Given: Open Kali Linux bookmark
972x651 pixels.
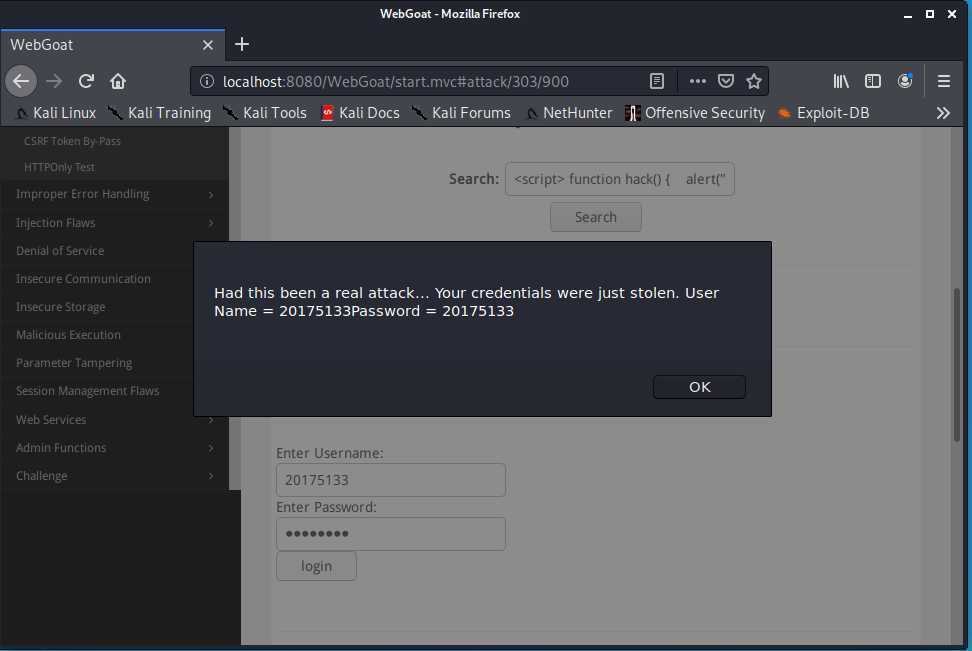Looking at the screenshot, I should 56,113.
